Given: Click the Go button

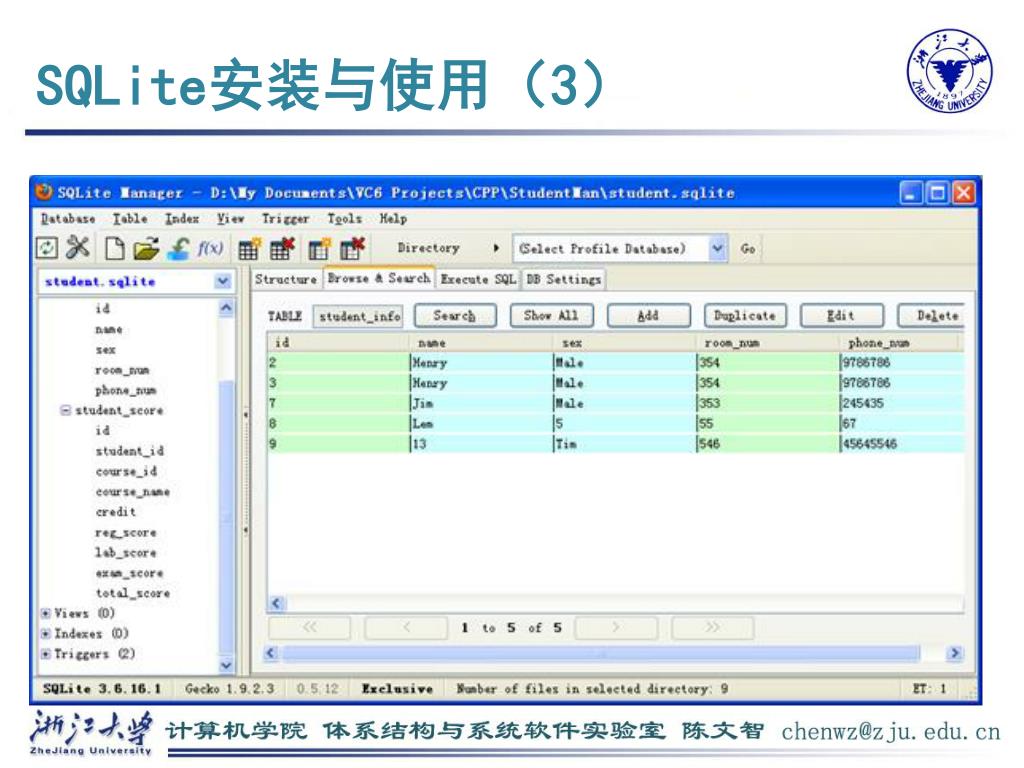Looking at the screenshot, I should [748, 249].
